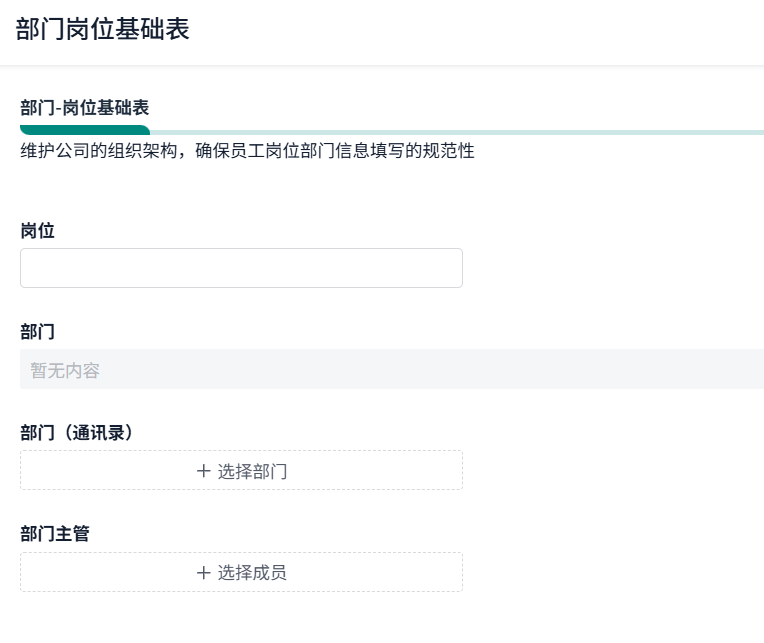Viewport: 764px width, 643px height.
Task: Click the read-only 部门 field
Action: (x=390, y=369)
